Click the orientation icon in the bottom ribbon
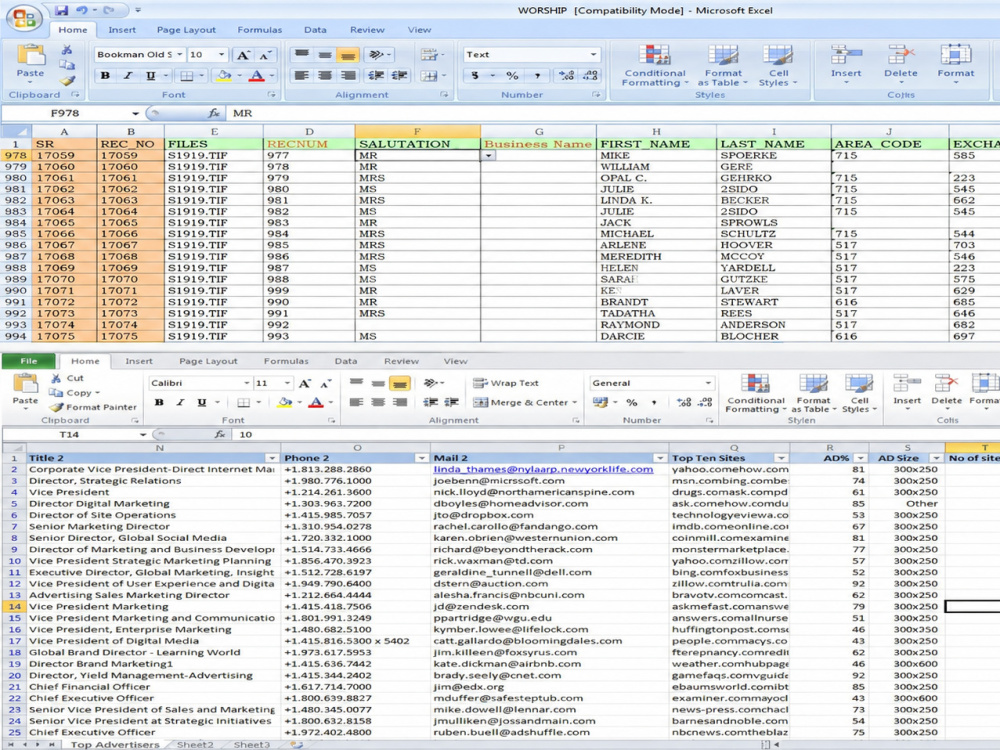1000x750 pixels. (x=430, y=383)
